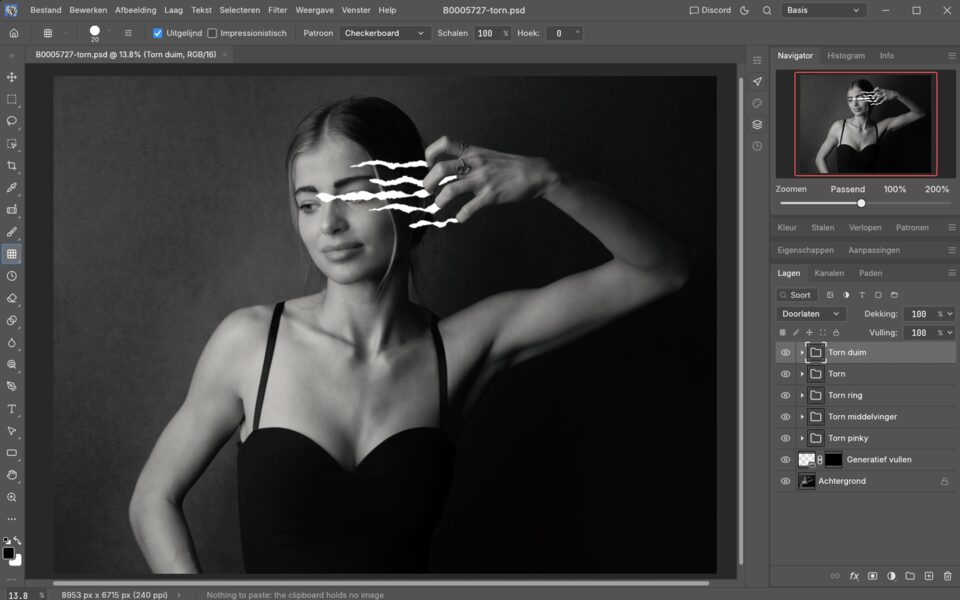Create a new layer
The width and height of the screenshot is (960, 600).
click(929, 576)
